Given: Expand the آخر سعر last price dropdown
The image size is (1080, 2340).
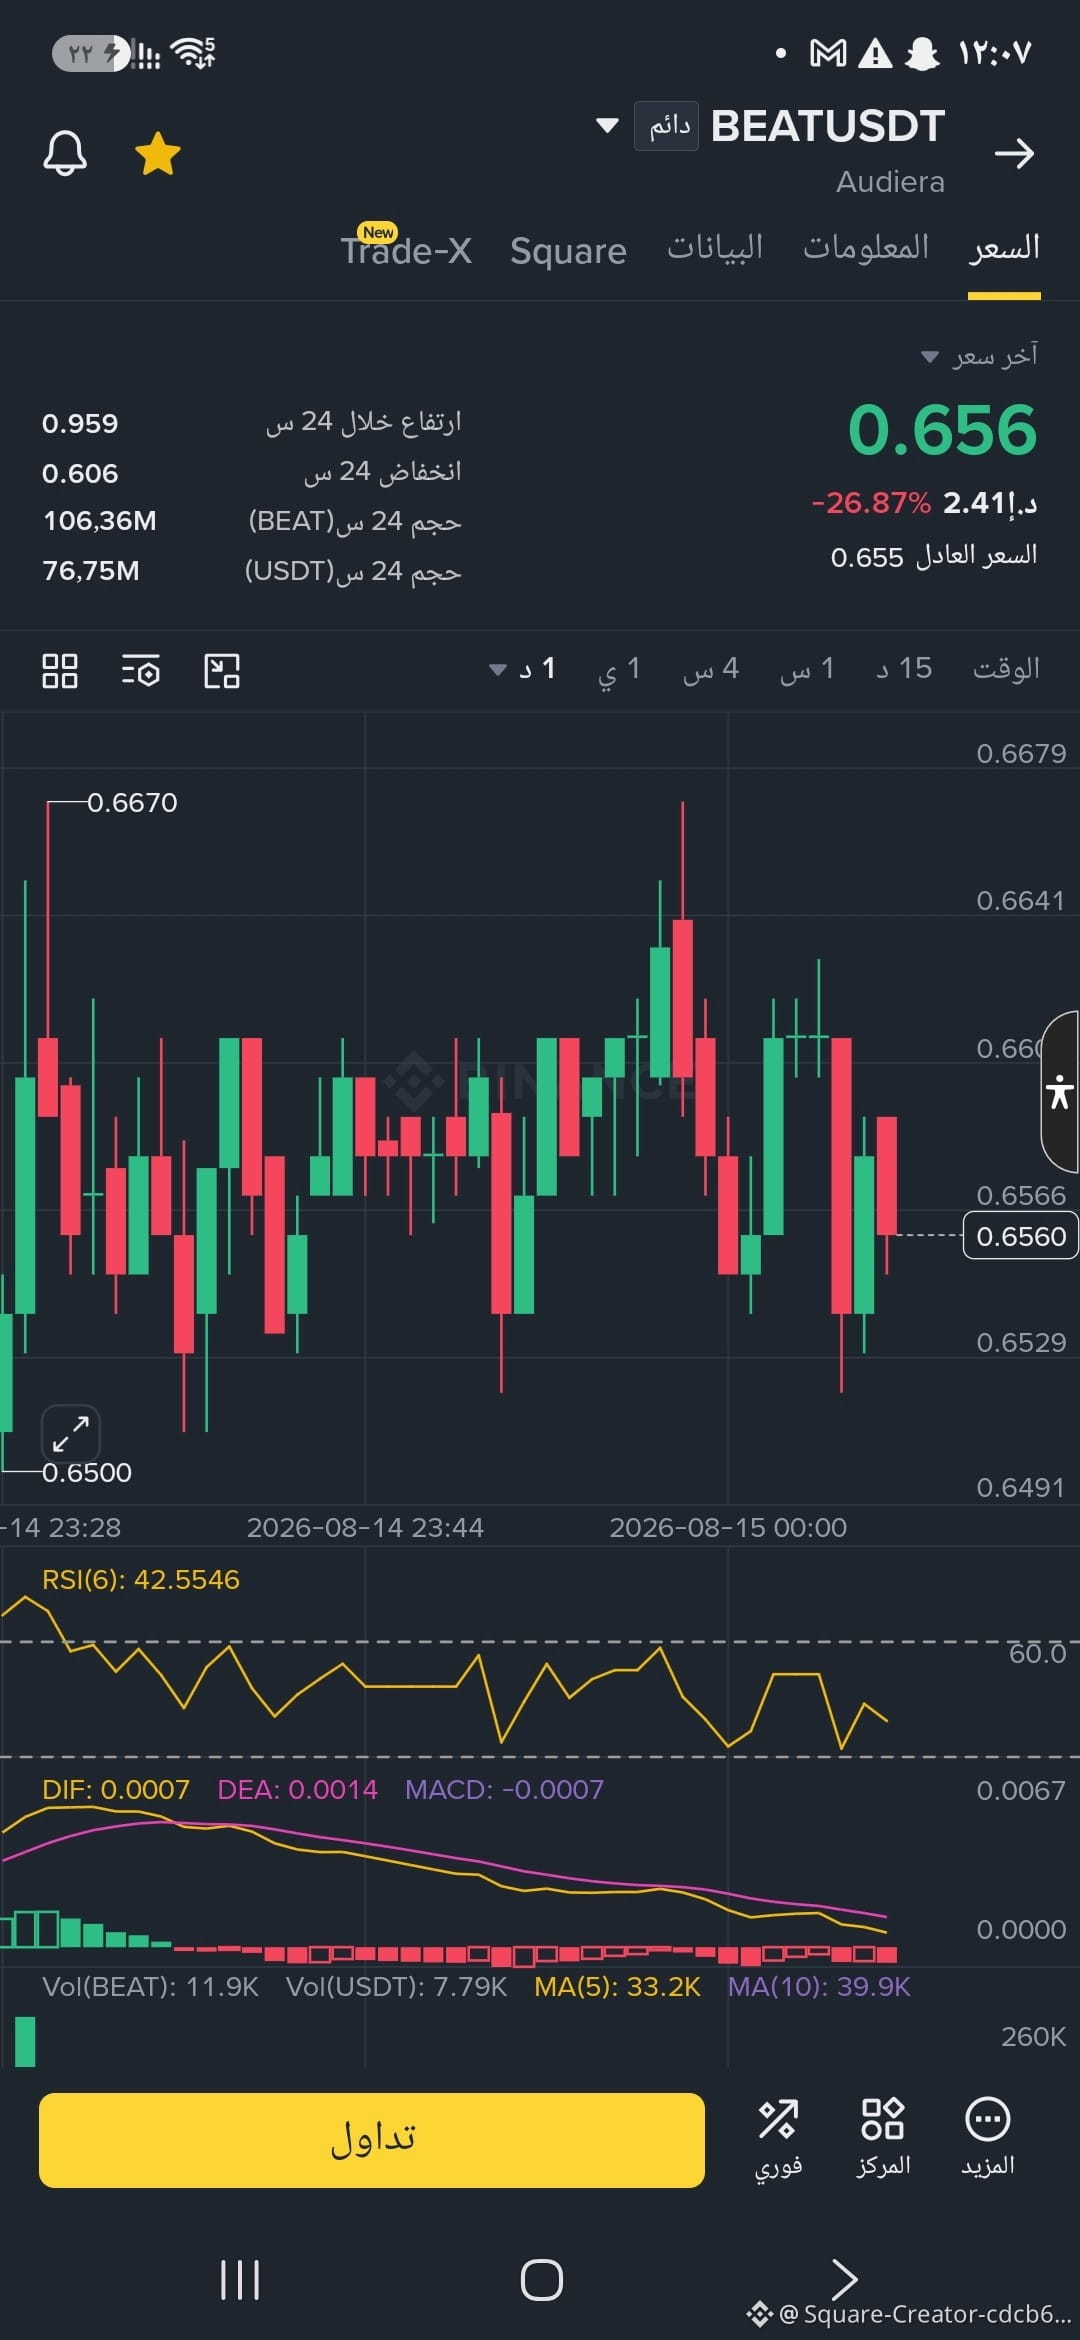Looking at the screenshot, I should coord(979,356).
